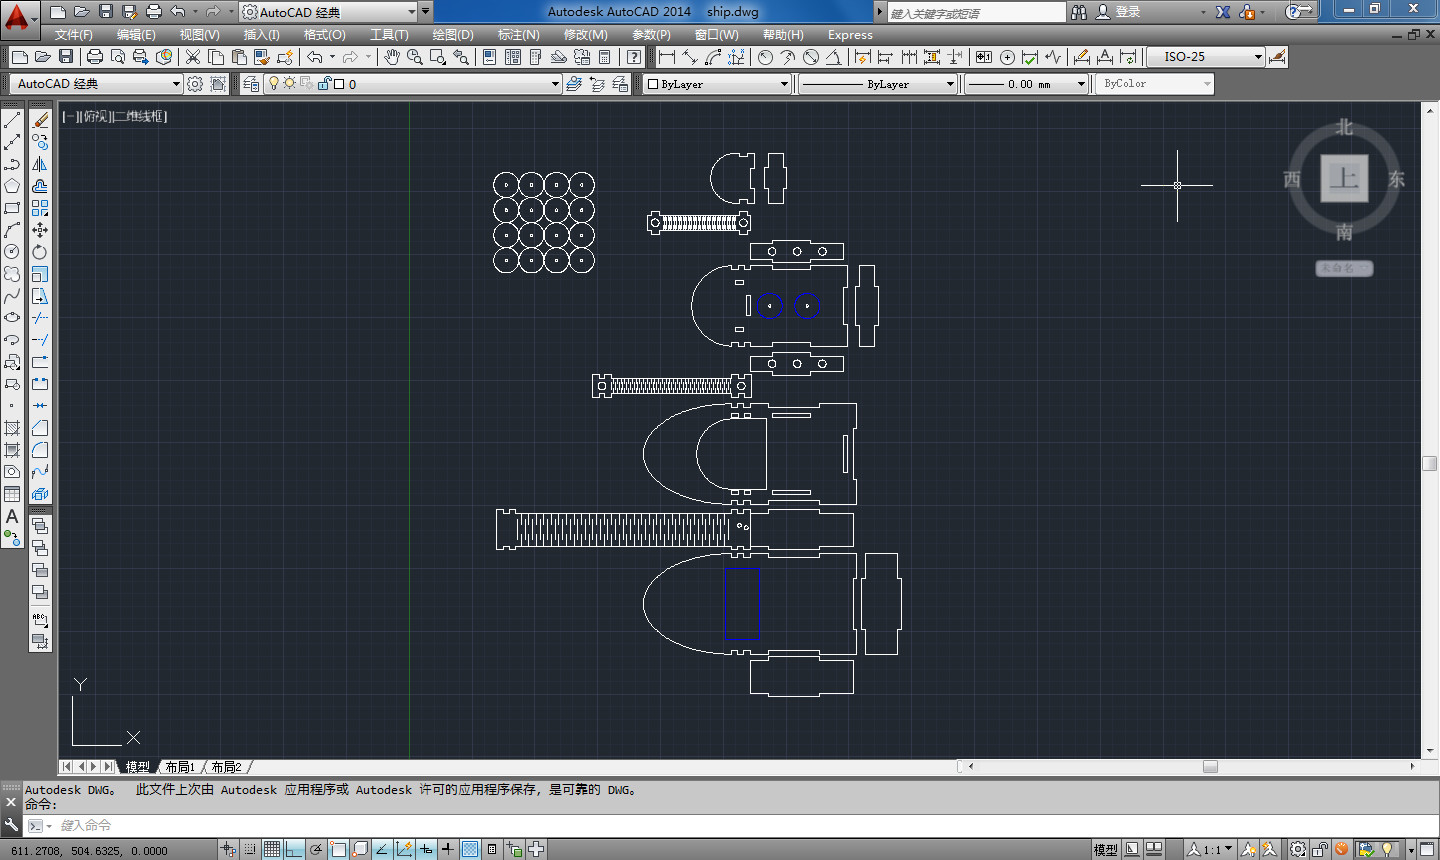Activate the Rotate modify tool
This screenshot has width=1440, height=860.
click(x=40, y=252)
